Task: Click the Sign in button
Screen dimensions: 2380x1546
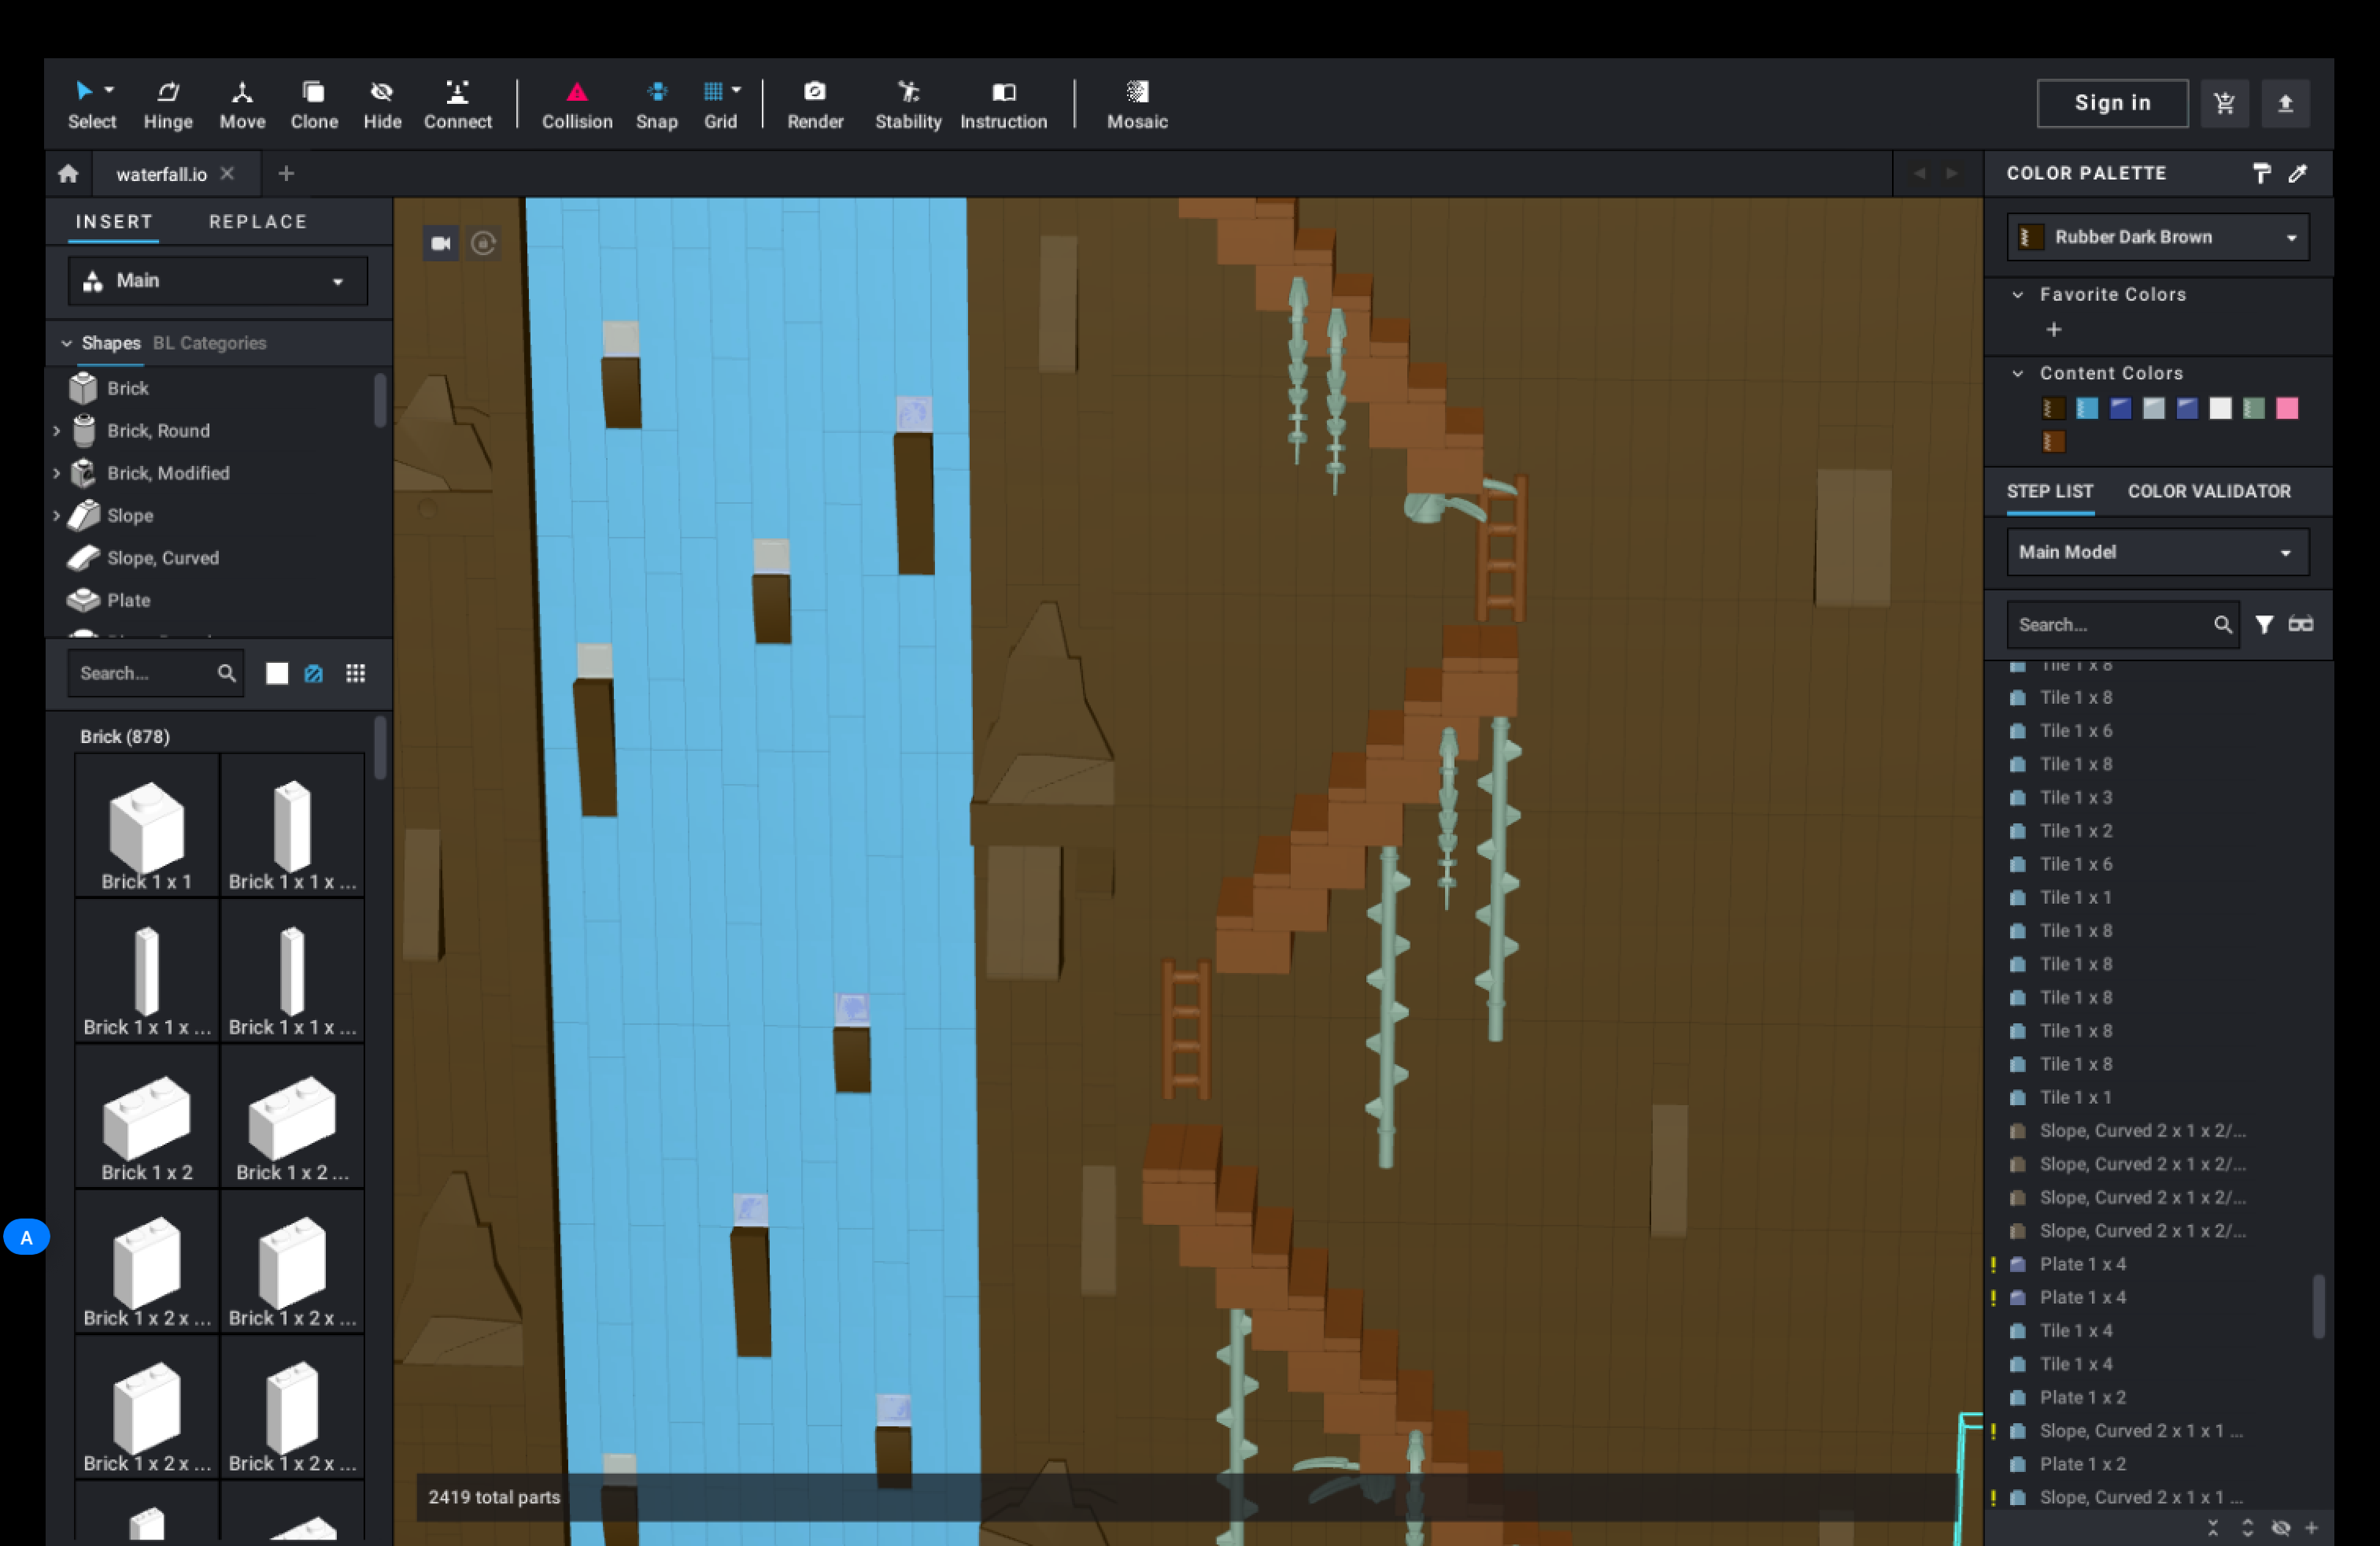Action: pyautogui.click(x=2111, y=103)
